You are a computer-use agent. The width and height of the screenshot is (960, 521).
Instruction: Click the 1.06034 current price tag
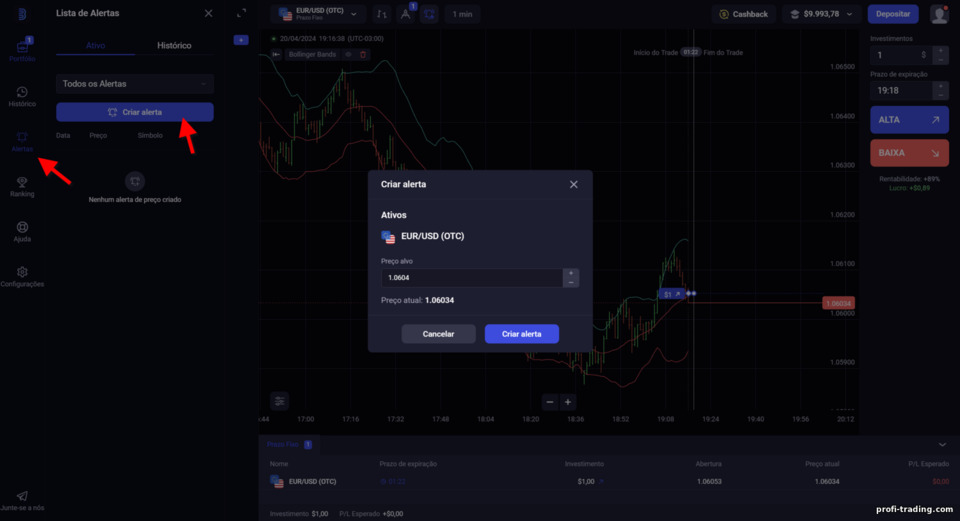[x=838, y=303]
